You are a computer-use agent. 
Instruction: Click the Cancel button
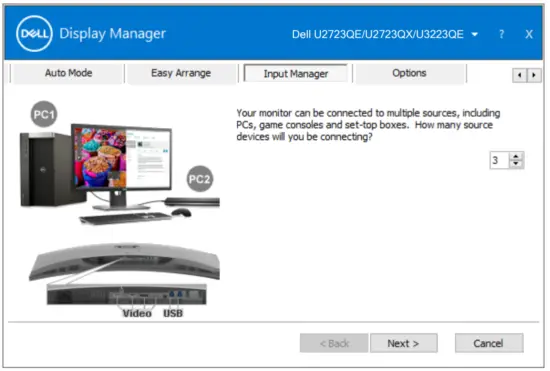click(489, 343)
